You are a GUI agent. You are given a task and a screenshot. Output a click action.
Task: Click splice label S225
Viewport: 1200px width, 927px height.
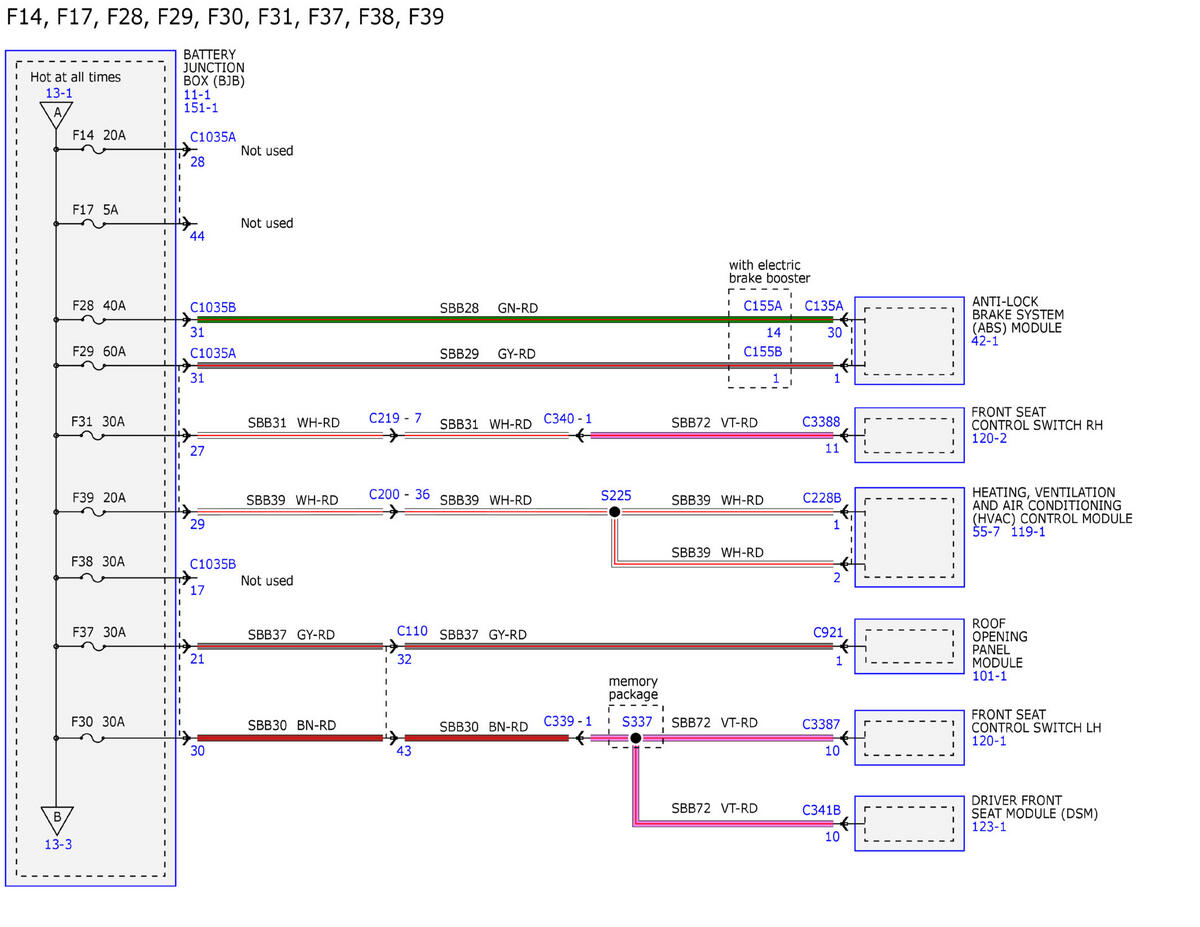pos(616,495)
